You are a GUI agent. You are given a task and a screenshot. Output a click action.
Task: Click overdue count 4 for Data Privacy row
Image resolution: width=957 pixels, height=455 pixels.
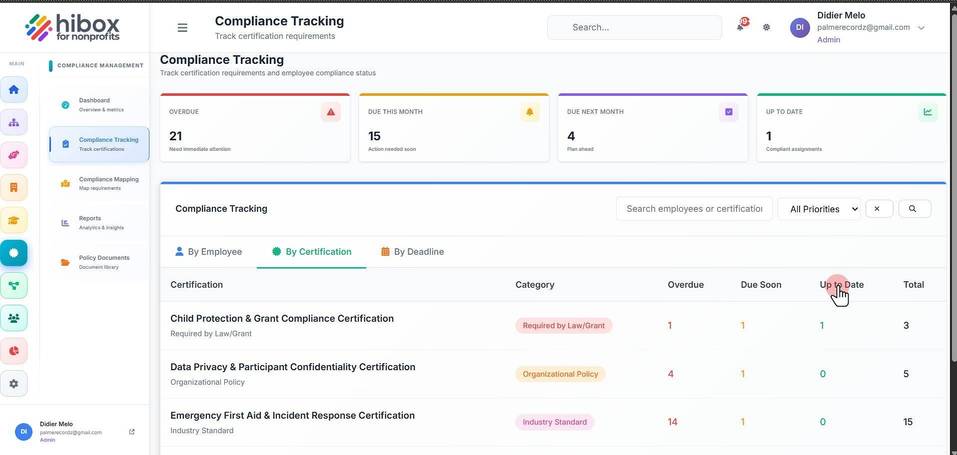click(671, 374)
